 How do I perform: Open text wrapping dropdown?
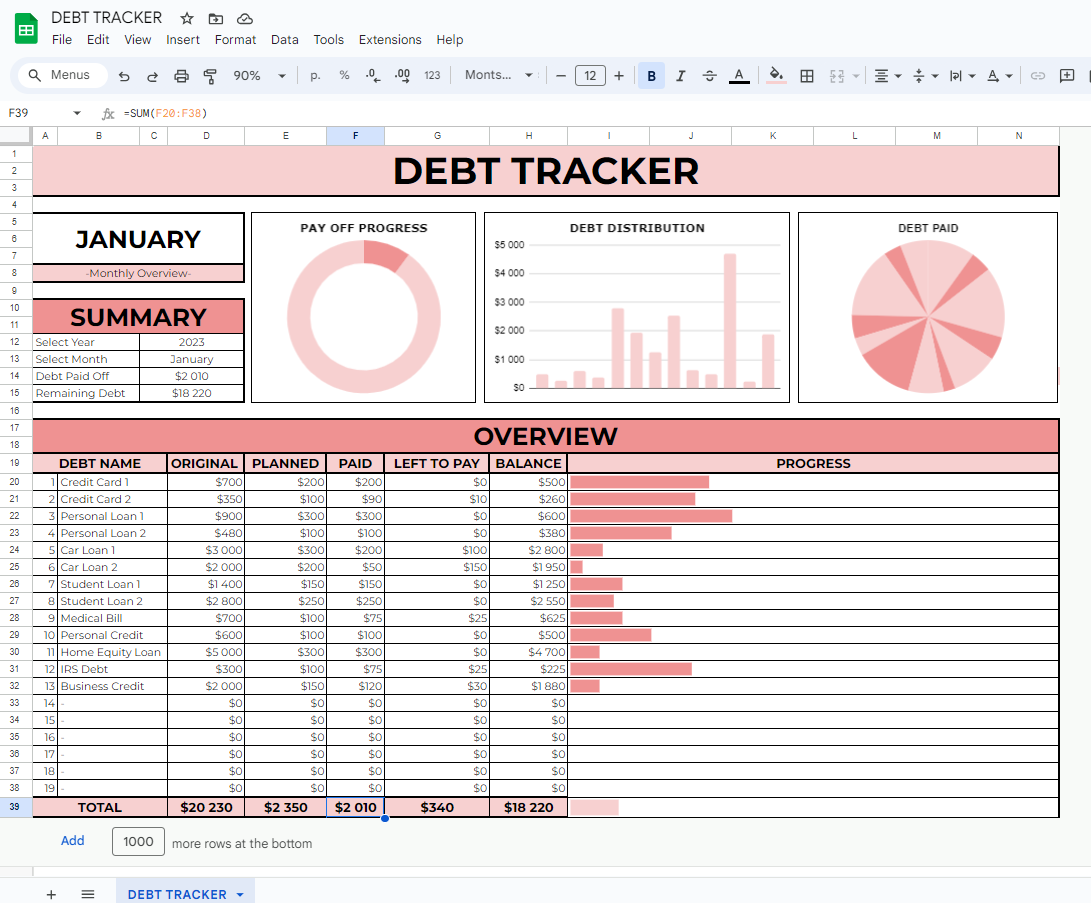coord(962,76)
